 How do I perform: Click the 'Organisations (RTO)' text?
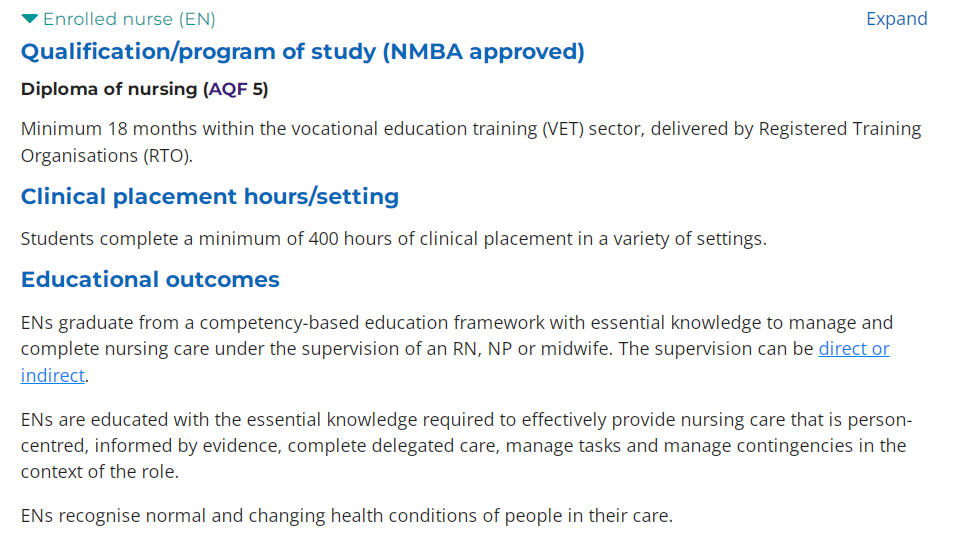click(107, 156)
